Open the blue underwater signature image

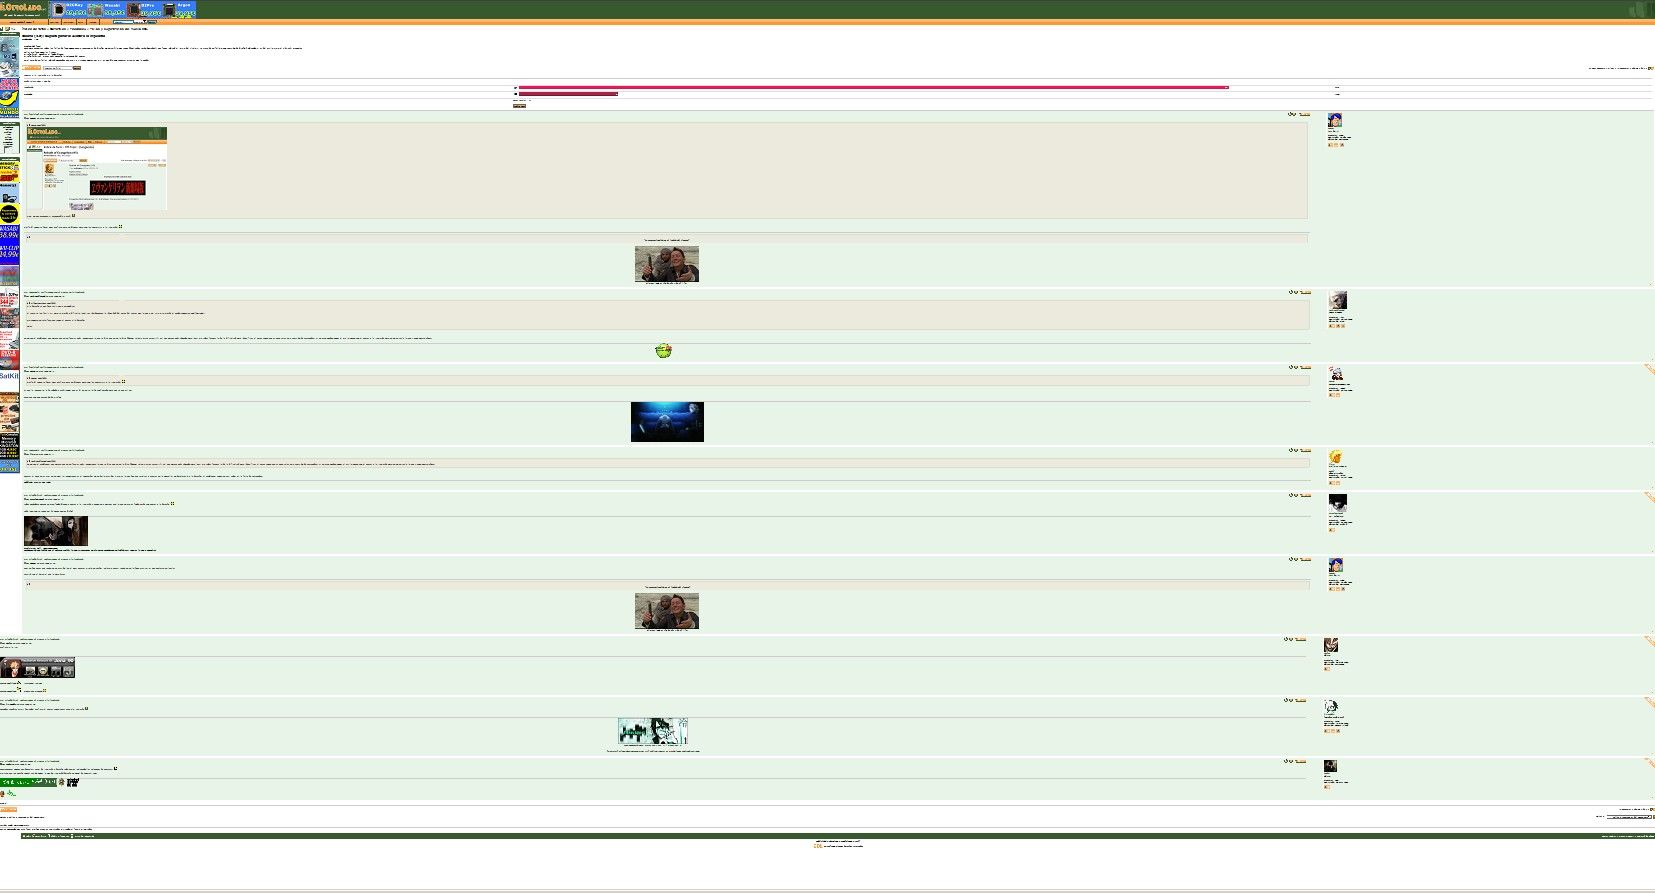tap(667, 422)
